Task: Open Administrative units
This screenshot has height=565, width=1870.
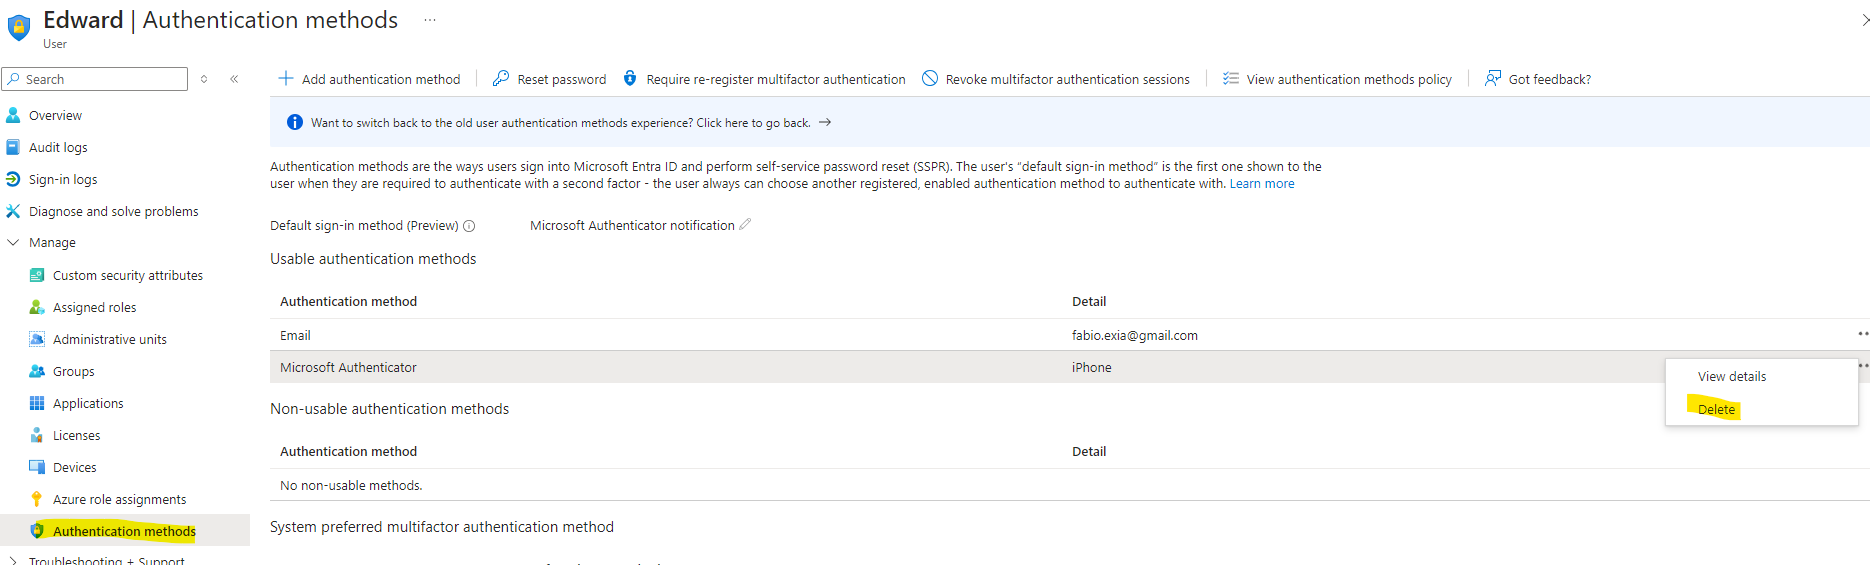Action: click(110, 340)
